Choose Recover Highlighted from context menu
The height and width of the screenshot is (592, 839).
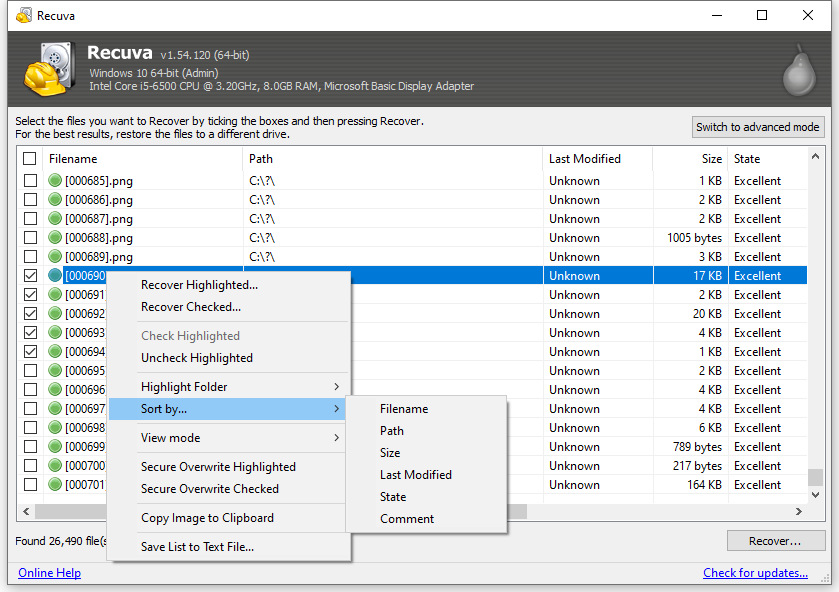(x=199, y=285)
